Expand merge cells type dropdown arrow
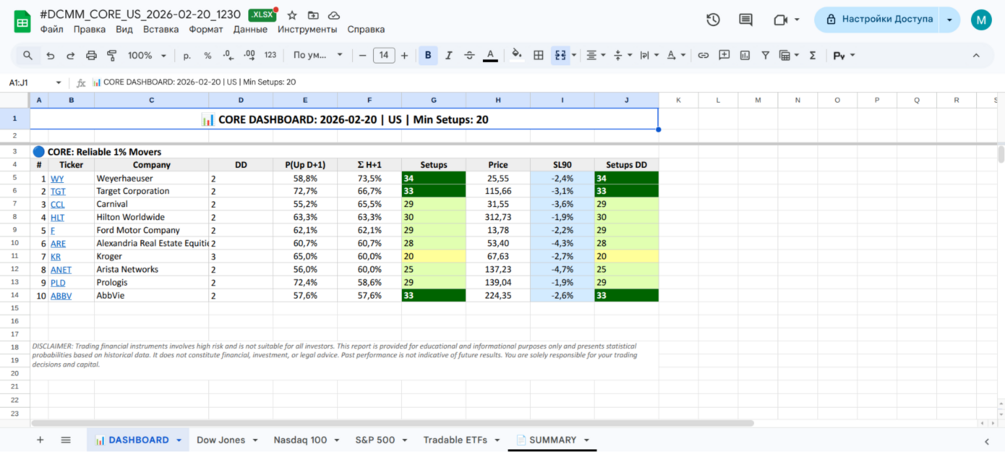 (x=574, y=56)
